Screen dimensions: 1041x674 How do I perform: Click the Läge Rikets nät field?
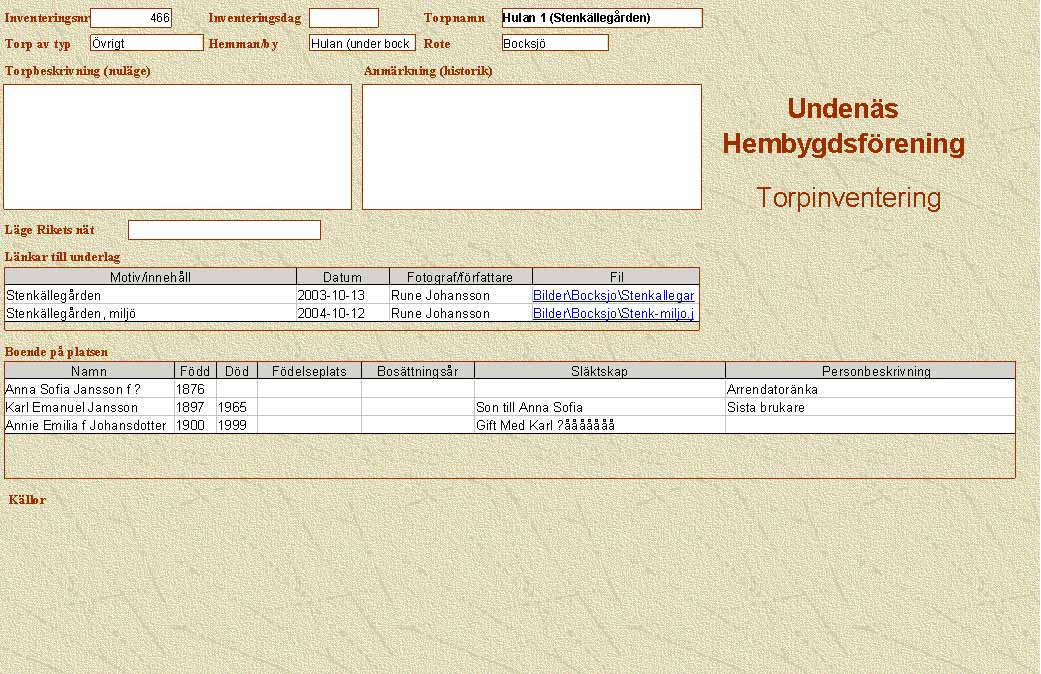tap(224, 230)
